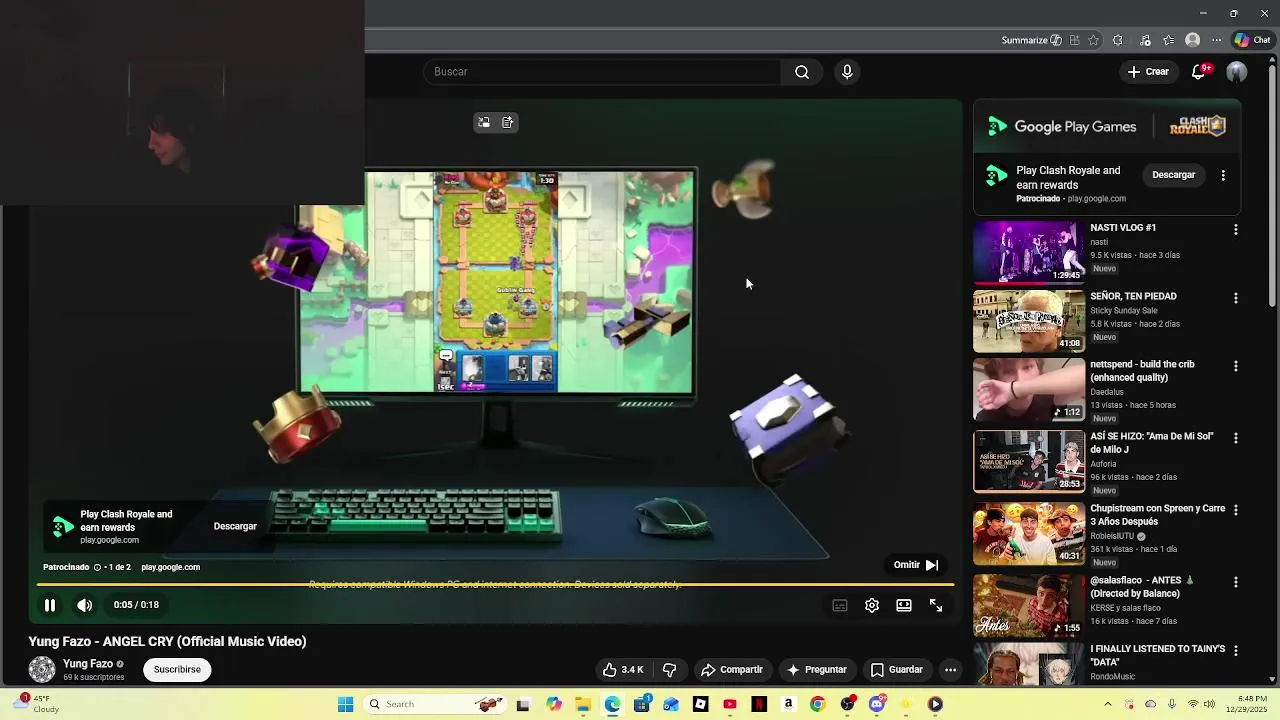The width and height of the screenshot is (1280, 720).
Task: Click Descargar in the sidebar Google Play ad
Action: [1173, 175]
